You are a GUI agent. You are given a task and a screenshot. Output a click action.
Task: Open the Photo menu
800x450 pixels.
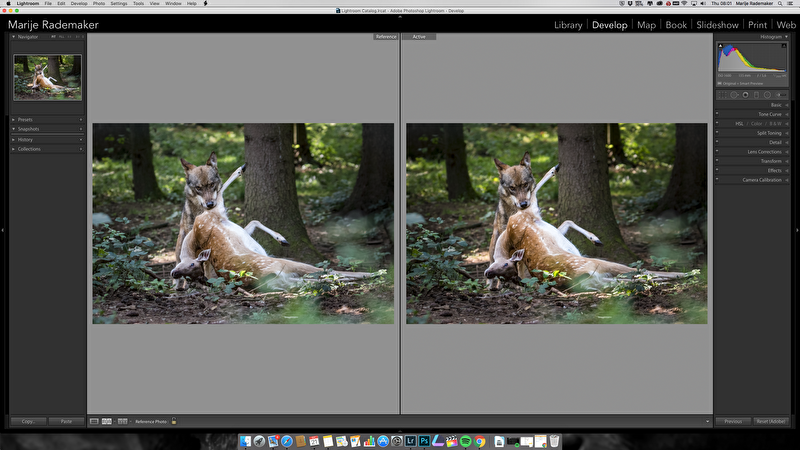pos(99,3)
